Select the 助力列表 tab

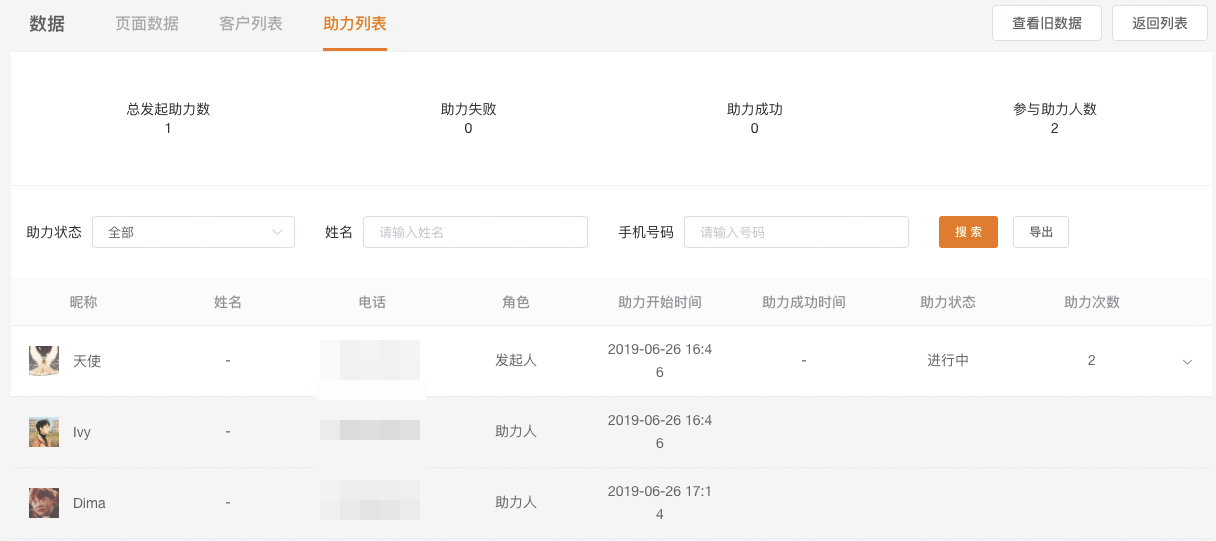(355, 24)
